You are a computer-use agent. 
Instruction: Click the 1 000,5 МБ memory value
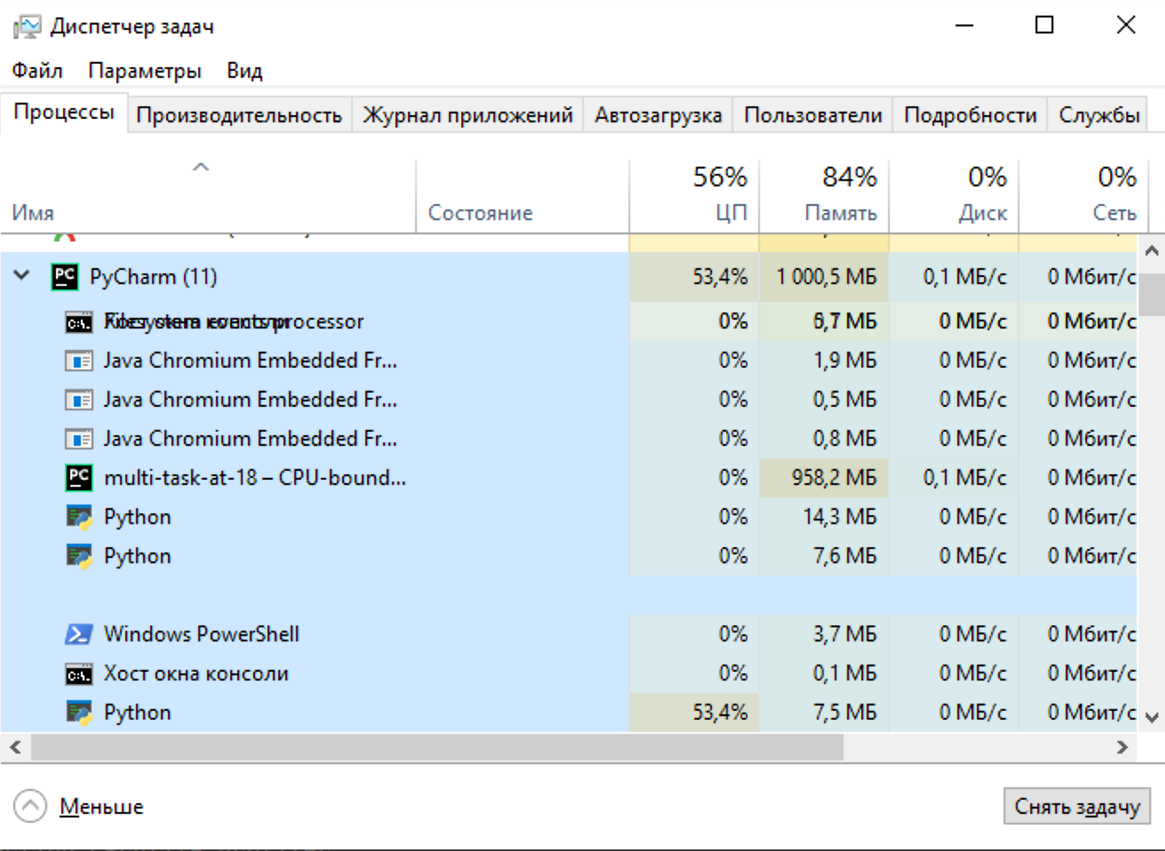click(826, 277)
